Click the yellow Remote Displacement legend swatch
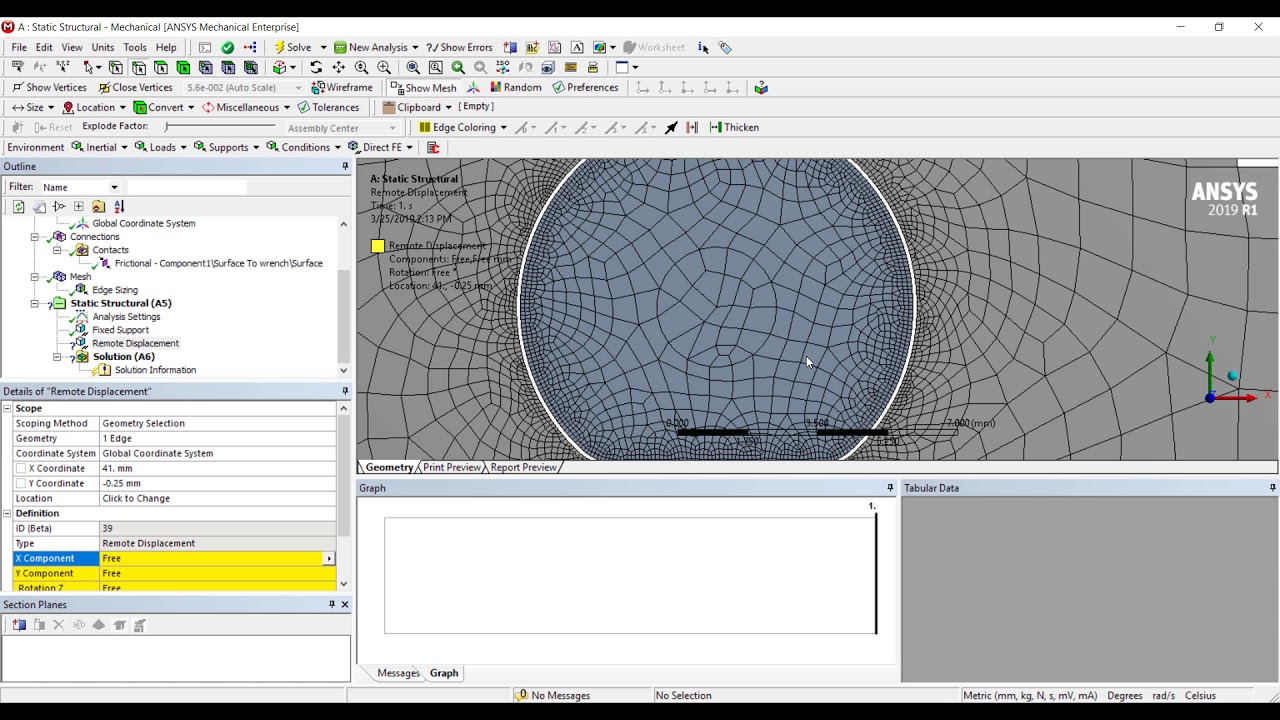This screenshot has width=1280, height=720. pyautogui.click(x=377, y=246)
